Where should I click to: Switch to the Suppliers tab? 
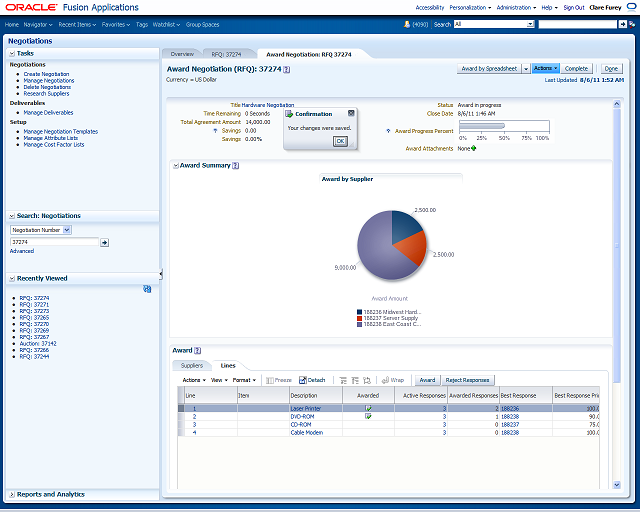(192, 365)
